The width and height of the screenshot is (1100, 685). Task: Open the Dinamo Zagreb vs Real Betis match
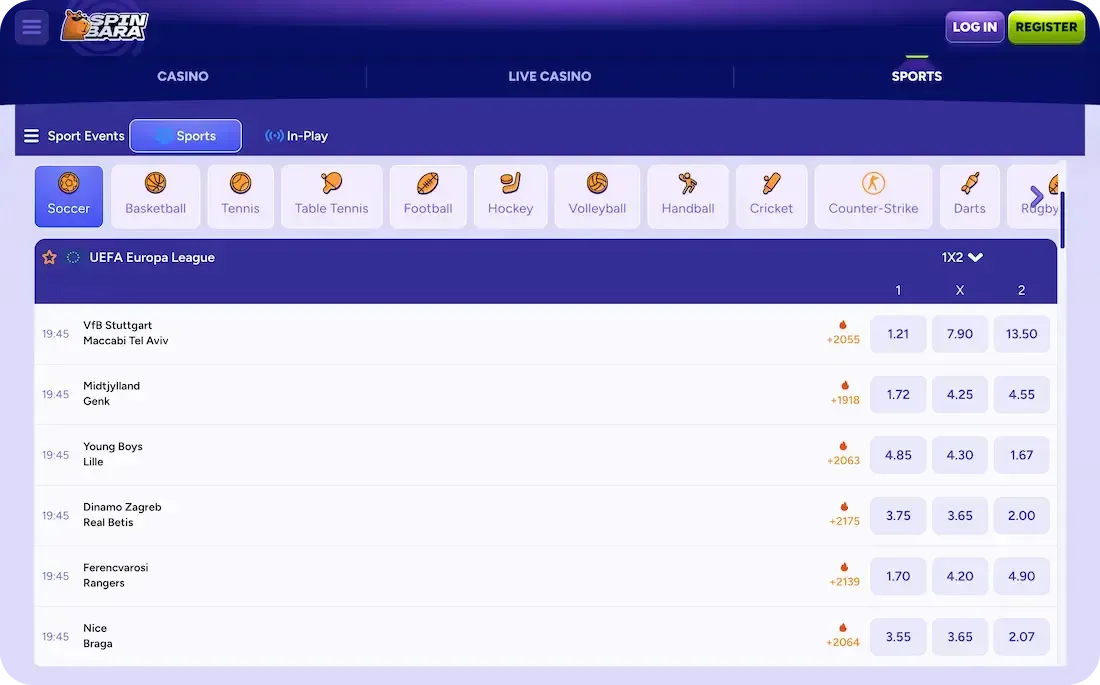546,515
